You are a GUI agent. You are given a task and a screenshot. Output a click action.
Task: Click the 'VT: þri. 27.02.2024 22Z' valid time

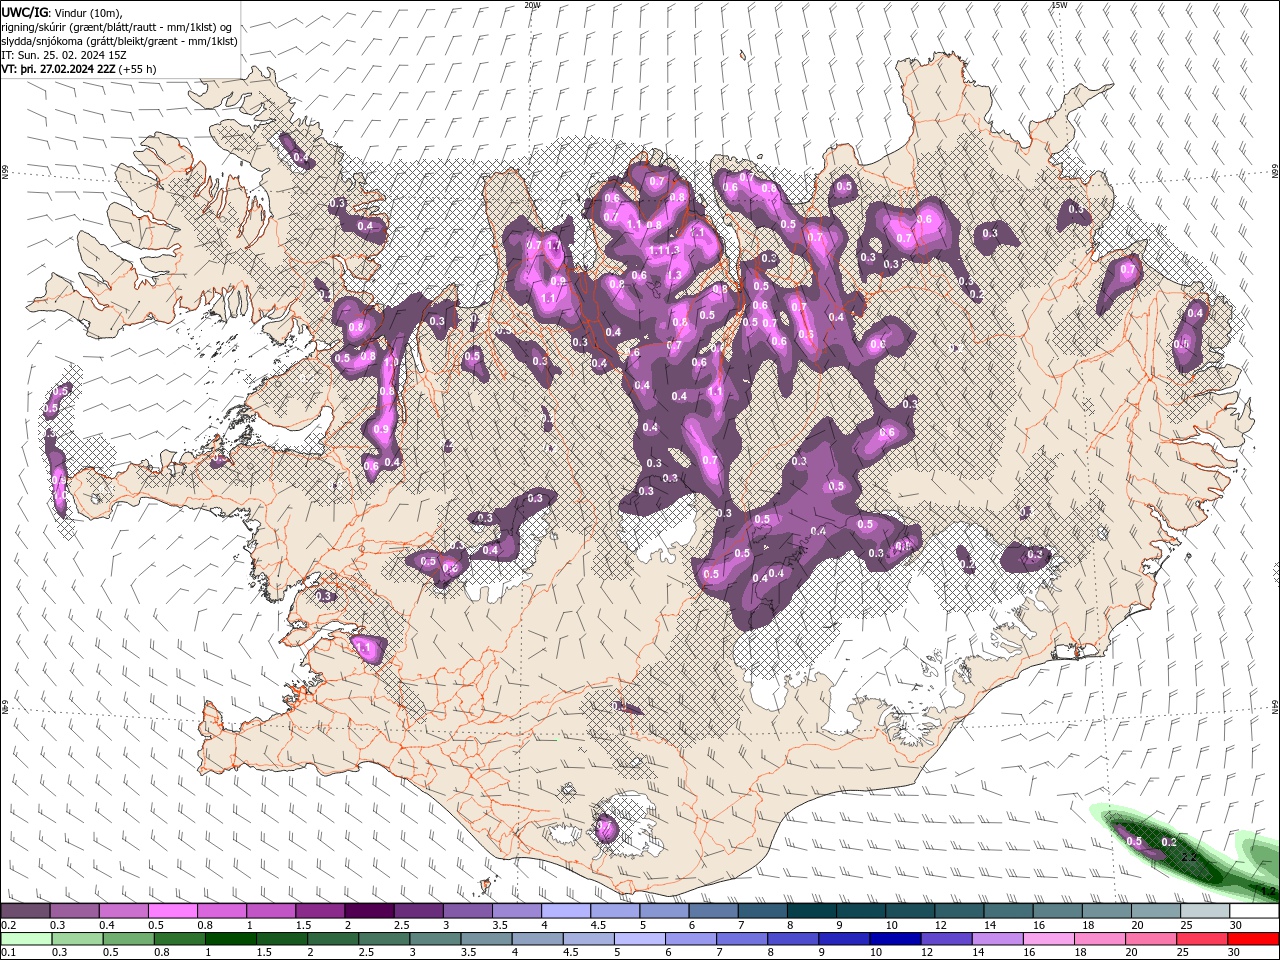59,69
